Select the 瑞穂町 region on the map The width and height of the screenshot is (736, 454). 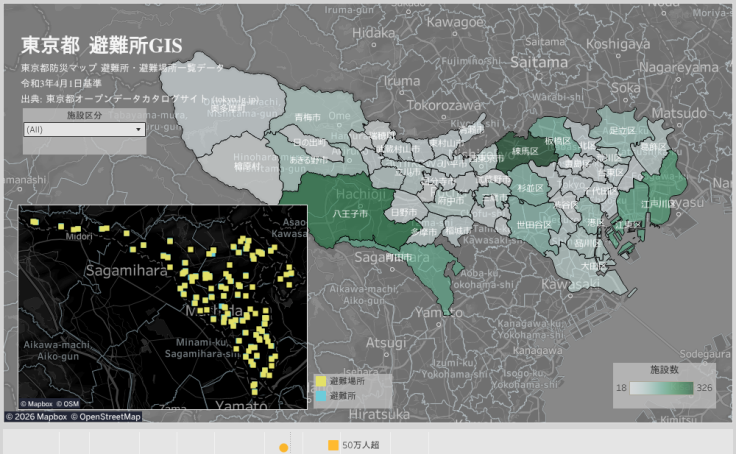tap(381, 135)
